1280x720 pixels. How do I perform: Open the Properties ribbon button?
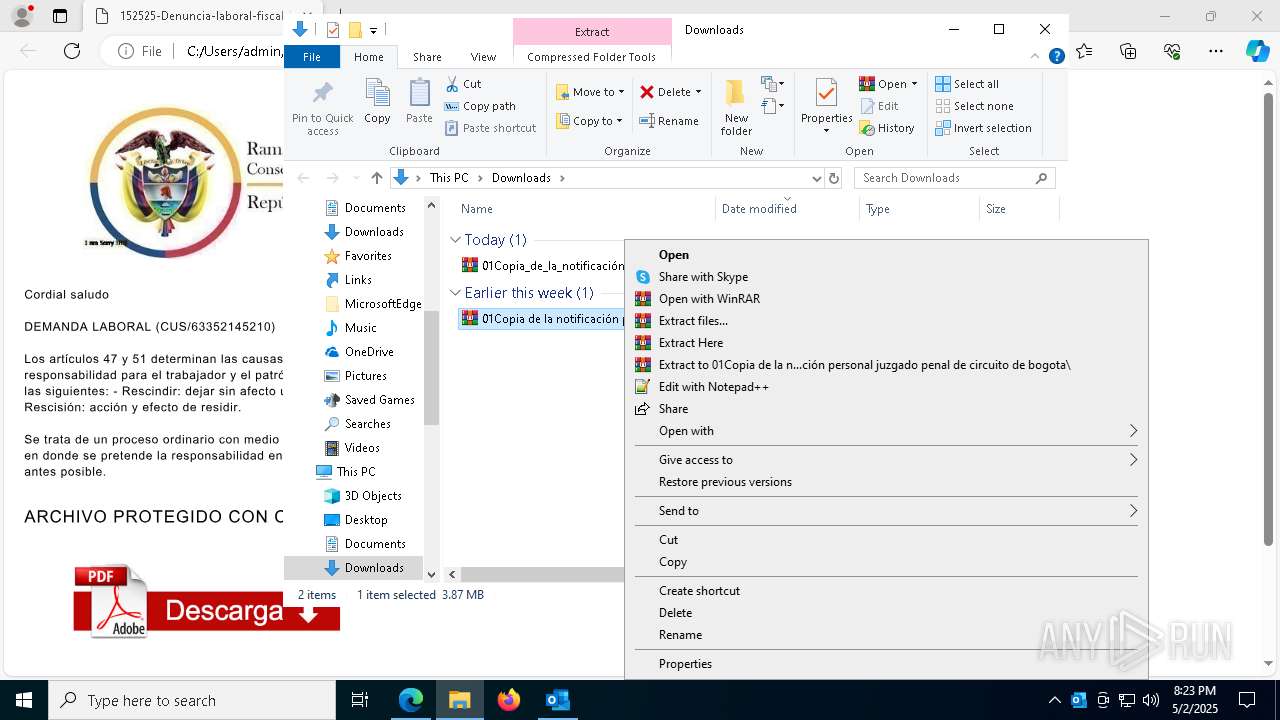pyautogui.click(x=826, y=106)
